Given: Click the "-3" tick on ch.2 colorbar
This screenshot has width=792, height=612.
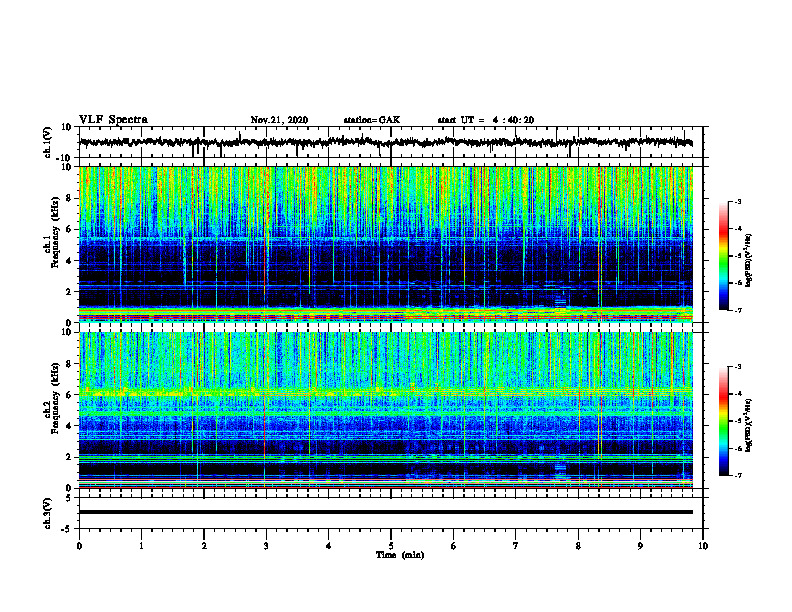Looking at the screenshot, I should 737,367.
